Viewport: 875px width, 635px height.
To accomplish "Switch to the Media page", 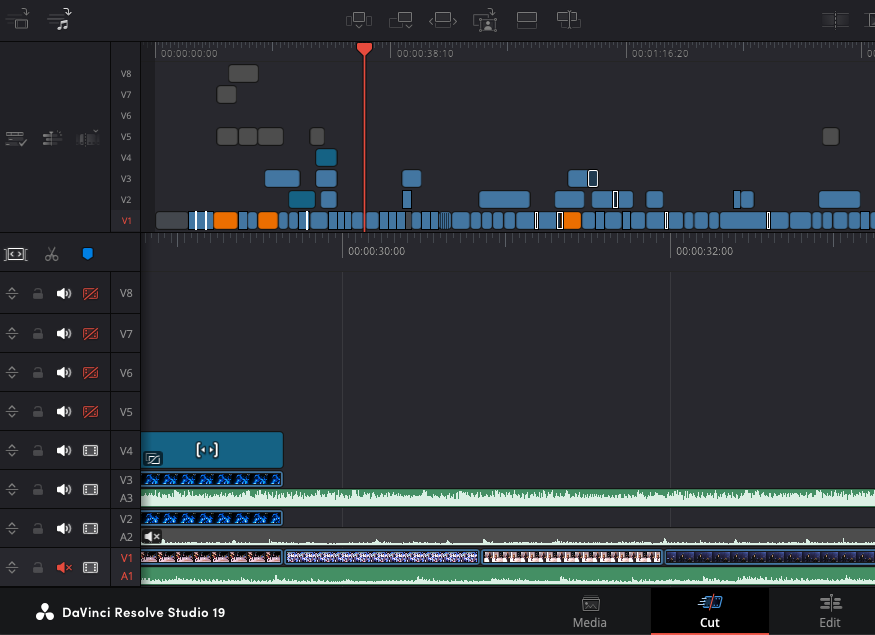I will click(x=590, y=611).
